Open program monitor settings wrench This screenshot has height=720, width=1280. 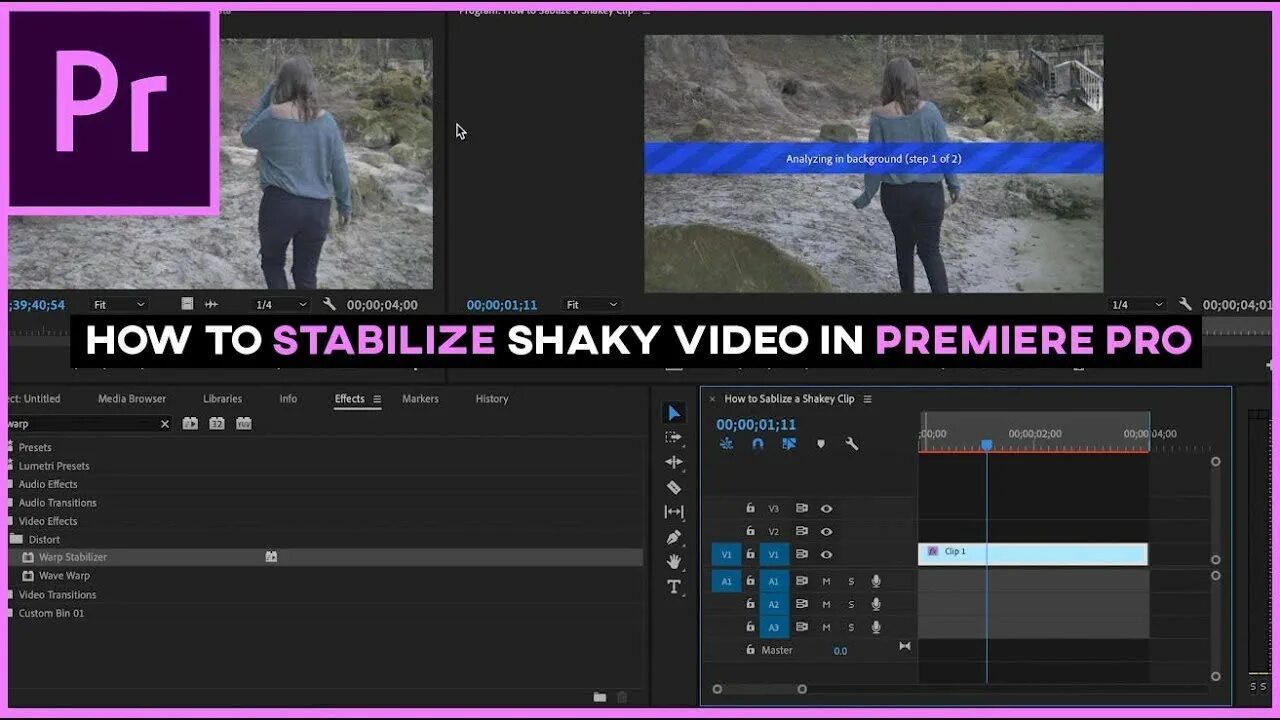1186,305
